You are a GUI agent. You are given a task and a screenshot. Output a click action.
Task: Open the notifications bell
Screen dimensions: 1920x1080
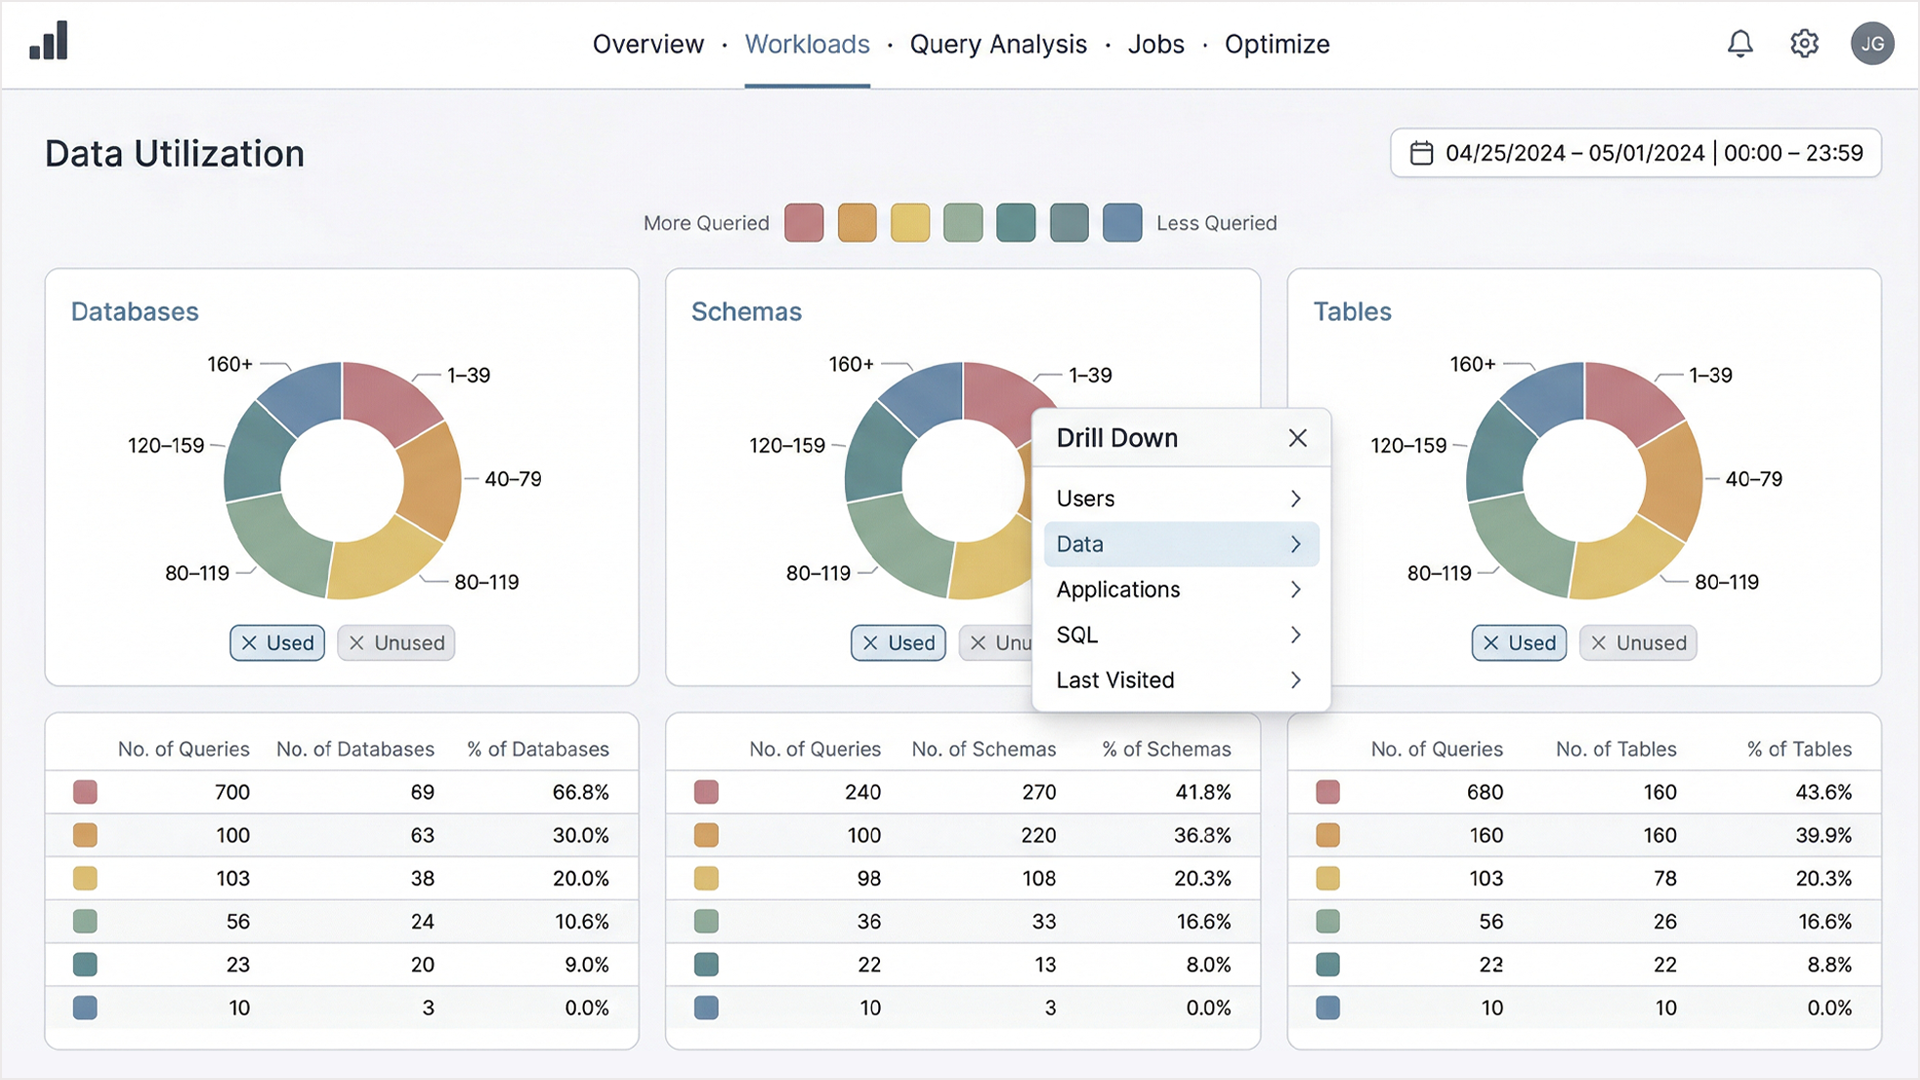click(x=1740, y=44)
